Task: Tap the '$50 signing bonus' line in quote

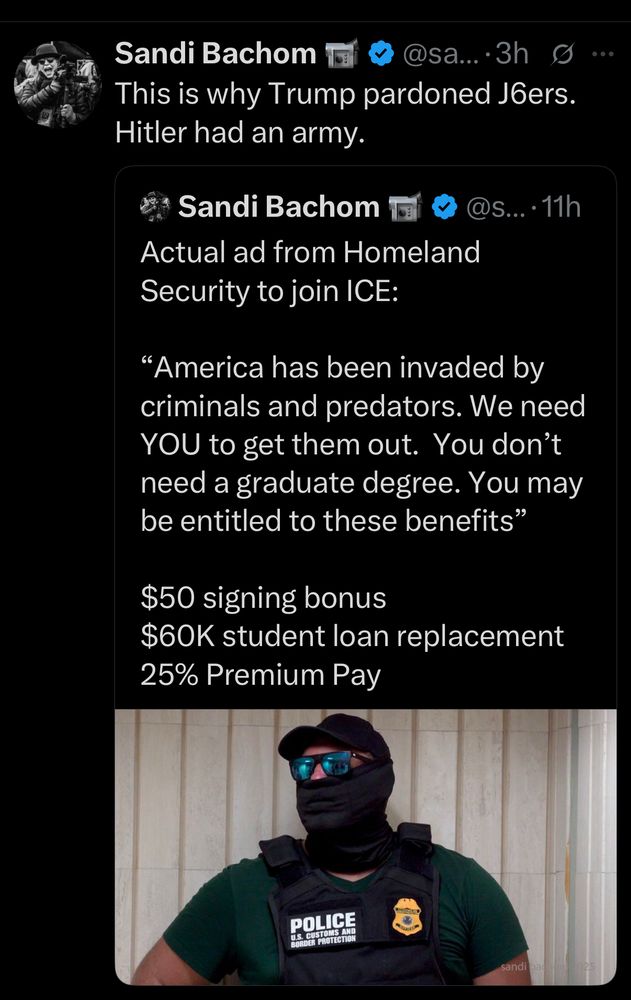Action: 264,598
